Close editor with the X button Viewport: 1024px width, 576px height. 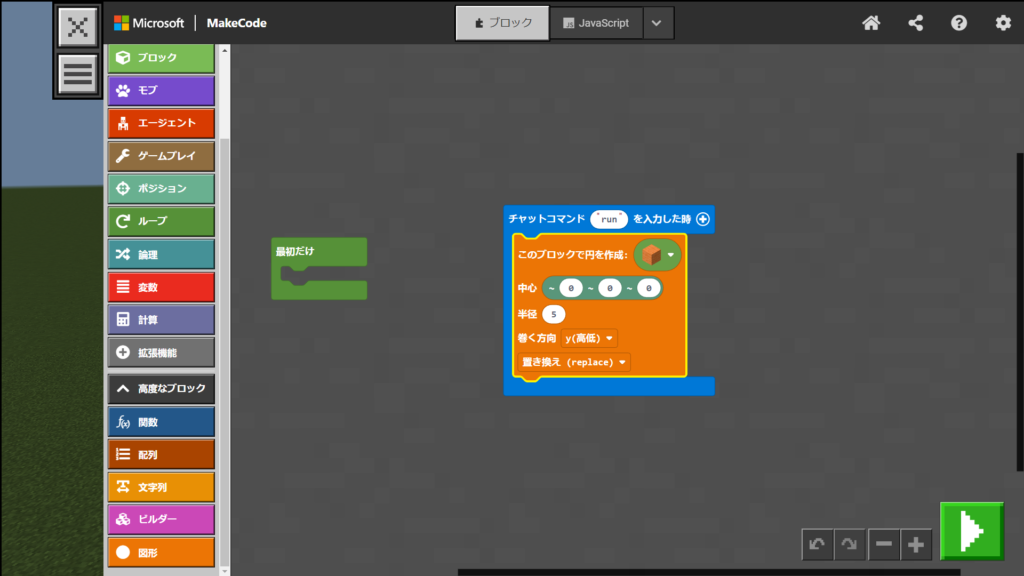click(x=78, y=27)
